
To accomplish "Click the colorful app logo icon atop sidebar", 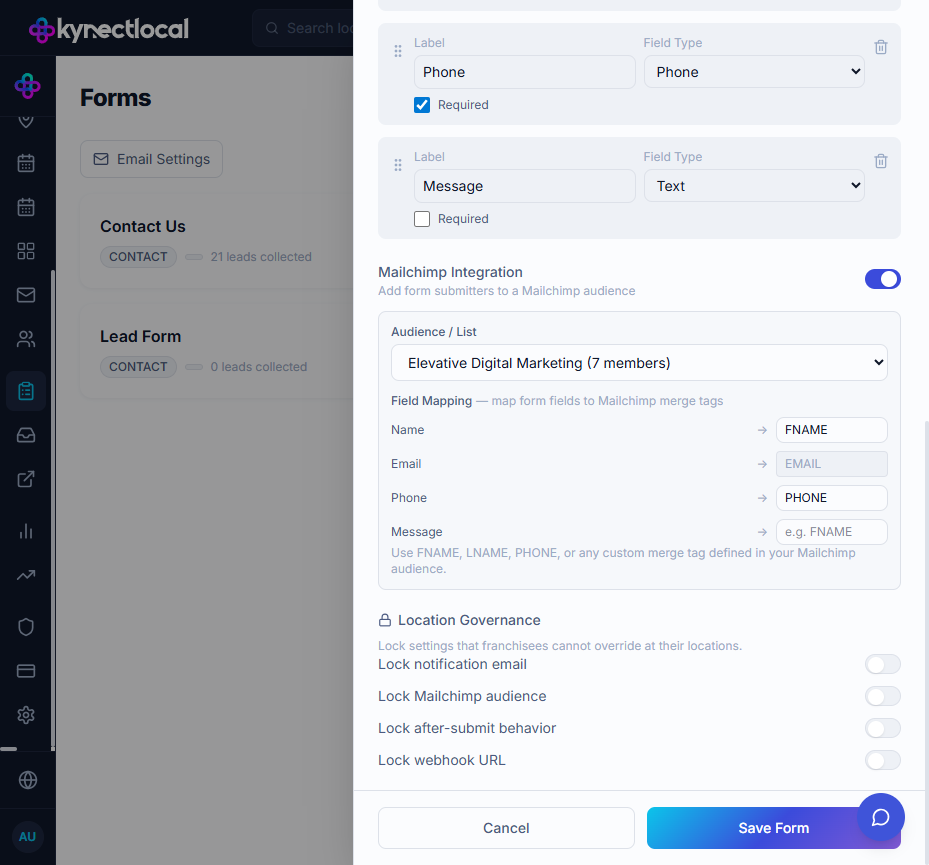I will click(x=27, y=86).
